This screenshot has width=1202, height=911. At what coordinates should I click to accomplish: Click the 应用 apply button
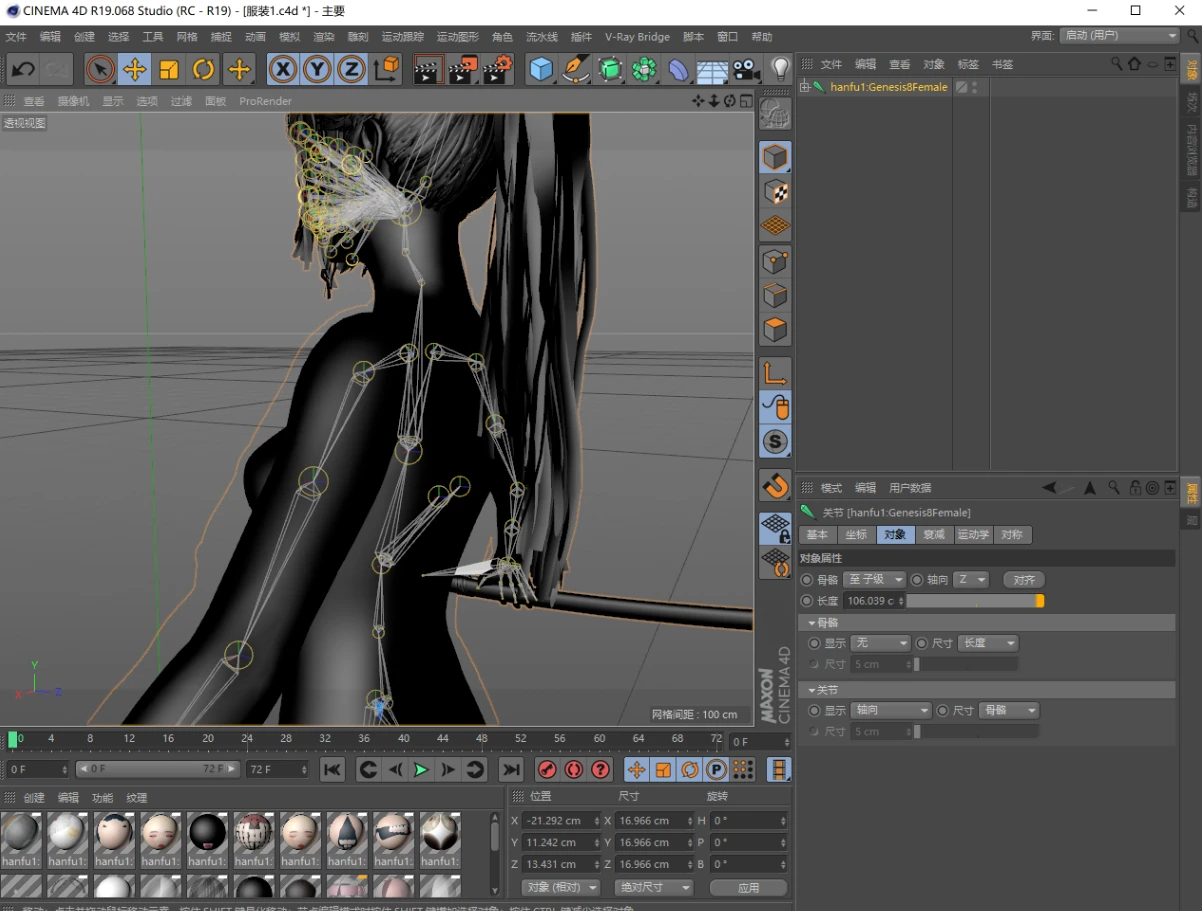pos(748,888)
